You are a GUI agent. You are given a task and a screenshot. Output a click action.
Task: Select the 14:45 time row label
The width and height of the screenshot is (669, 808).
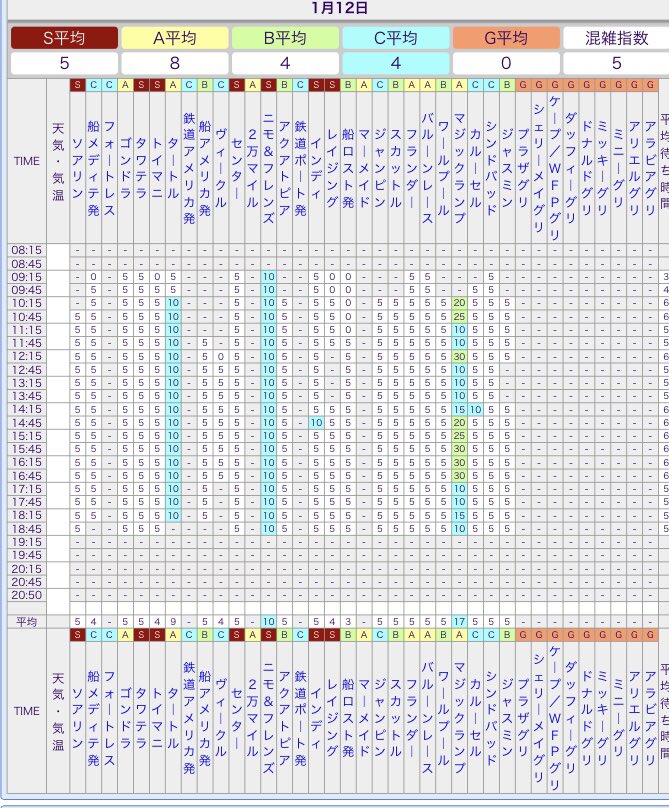(27, 423)
